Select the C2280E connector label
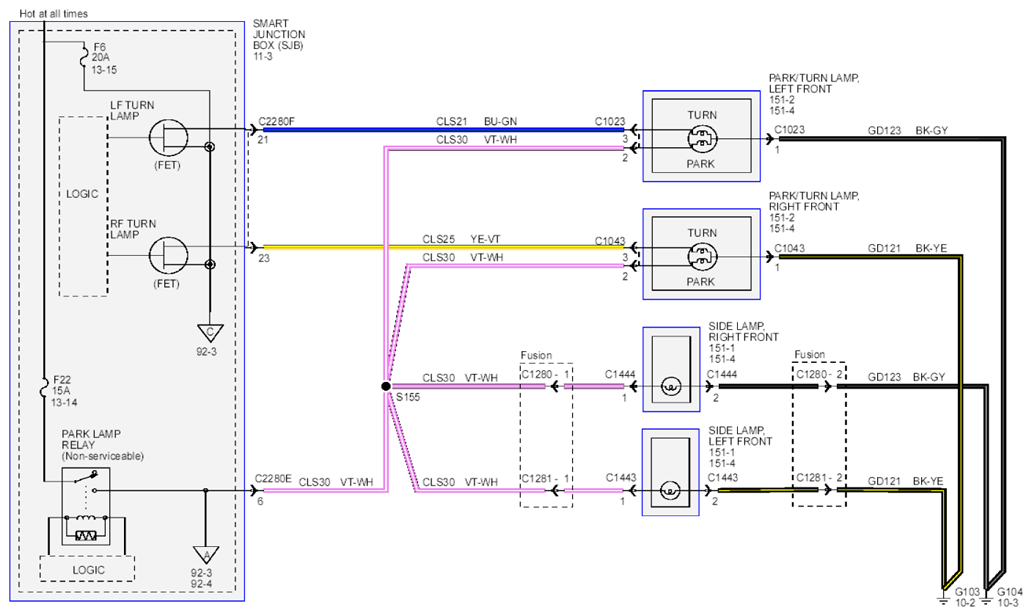Viewport: 1033px width, 616px height. (273, 479)
